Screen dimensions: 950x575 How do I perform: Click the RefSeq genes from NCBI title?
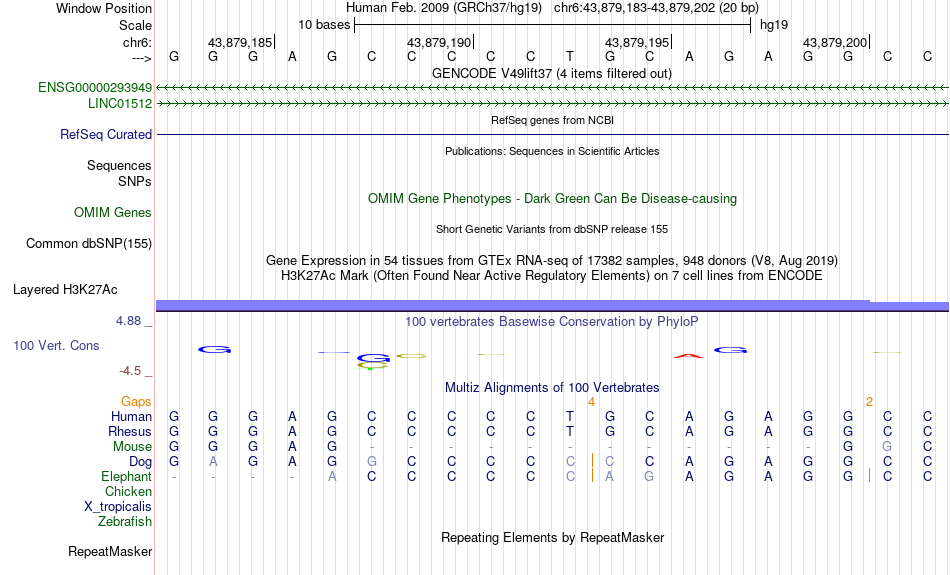[552, 120]
